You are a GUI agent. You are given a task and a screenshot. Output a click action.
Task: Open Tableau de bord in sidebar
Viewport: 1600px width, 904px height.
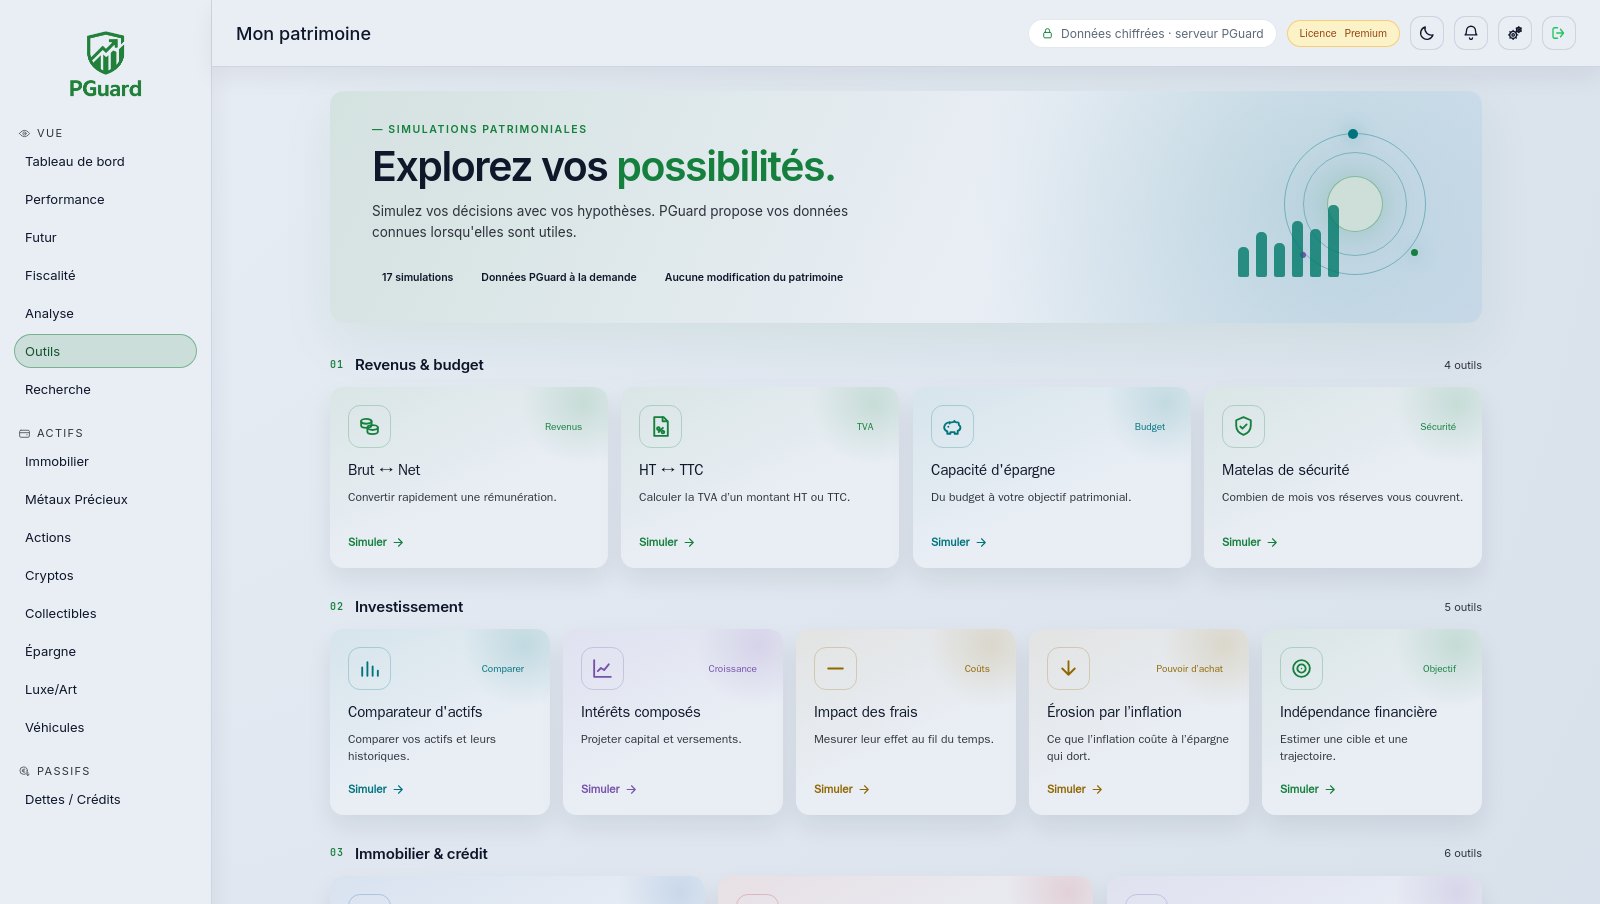(105, 162)
